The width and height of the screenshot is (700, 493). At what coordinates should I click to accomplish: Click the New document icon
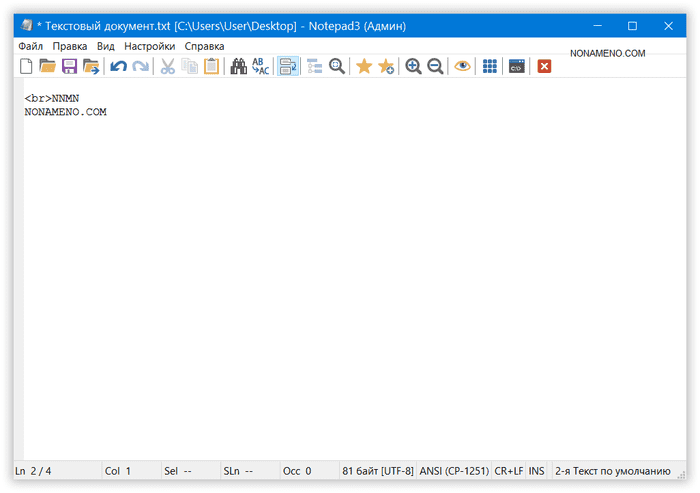pos(26,66)
